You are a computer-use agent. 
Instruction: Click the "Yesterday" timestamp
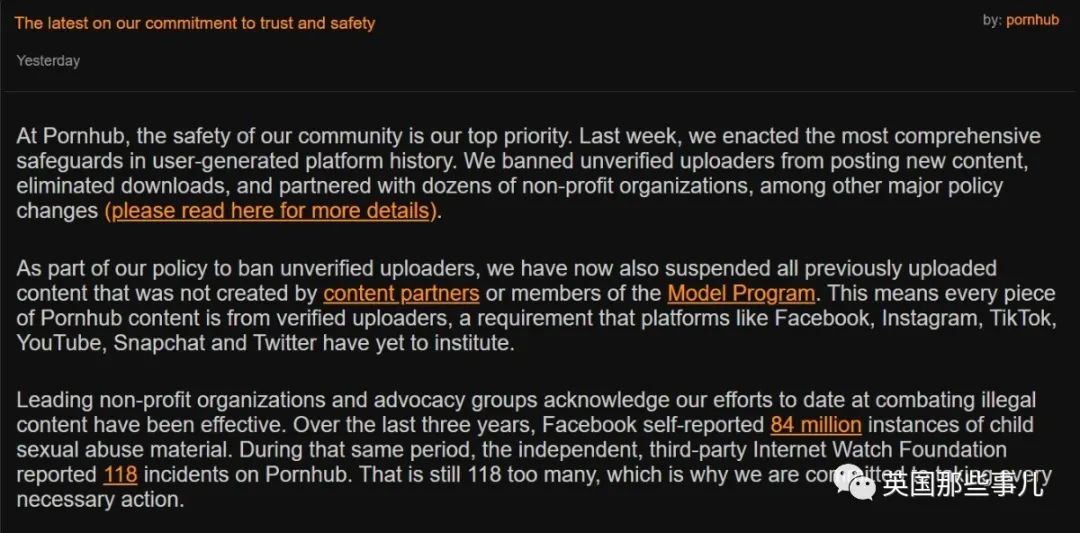pyautogui.click(x=48, y=61)
